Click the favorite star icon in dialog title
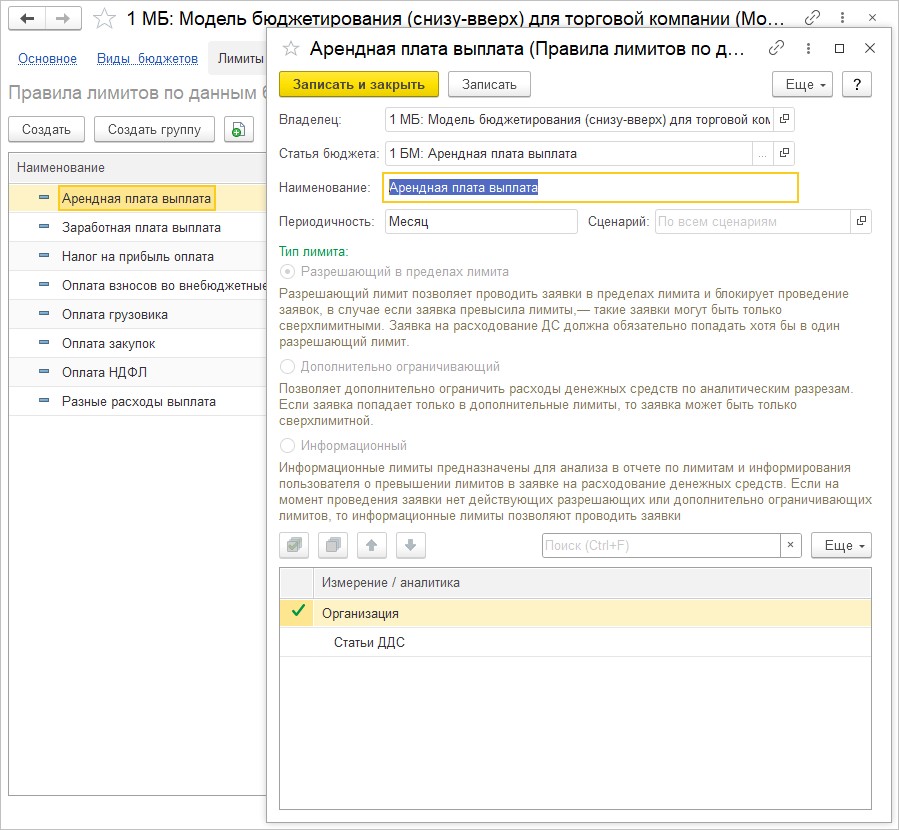 click(x=291, y=49)
